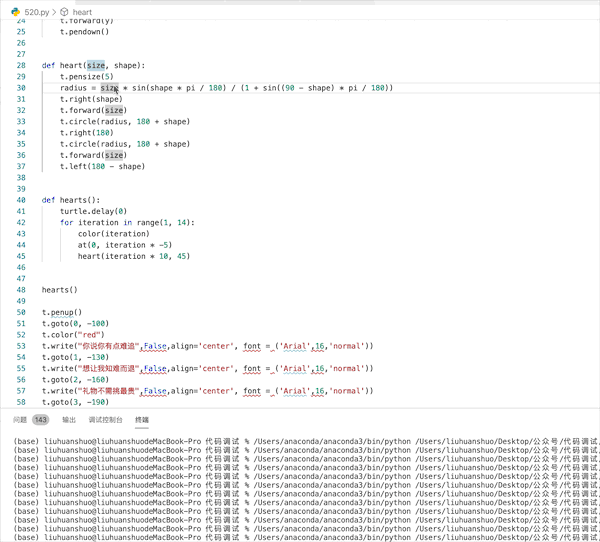Click line number 50 in gutter
Viewport: 600px width, 542px height.
point(21,312)
